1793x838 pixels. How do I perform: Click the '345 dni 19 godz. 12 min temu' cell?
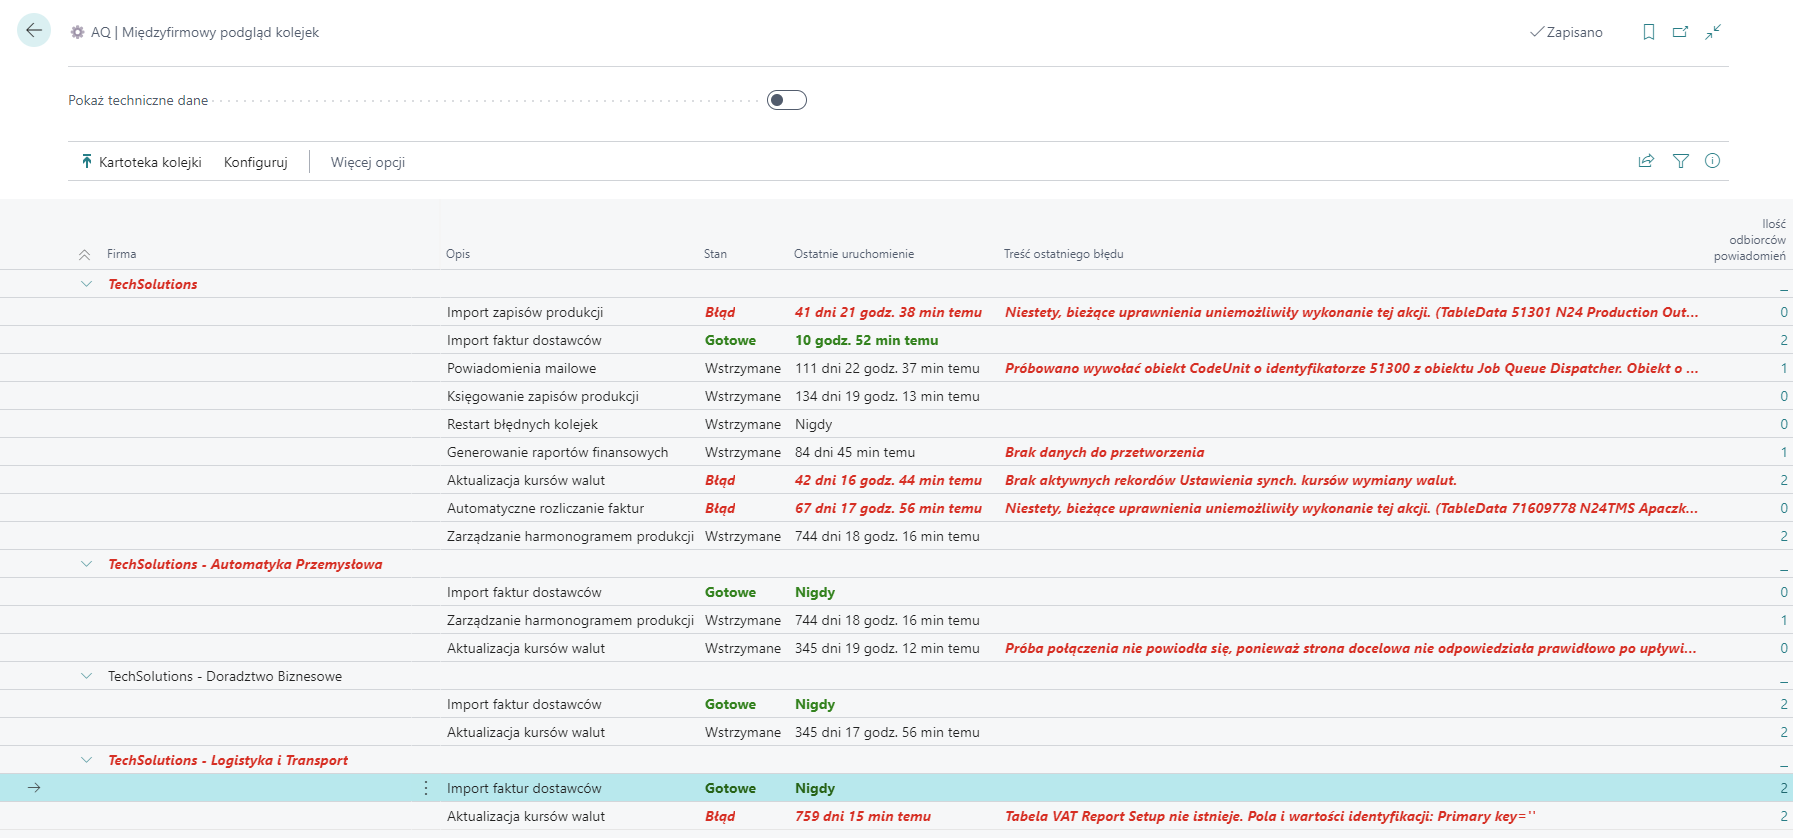887,648
